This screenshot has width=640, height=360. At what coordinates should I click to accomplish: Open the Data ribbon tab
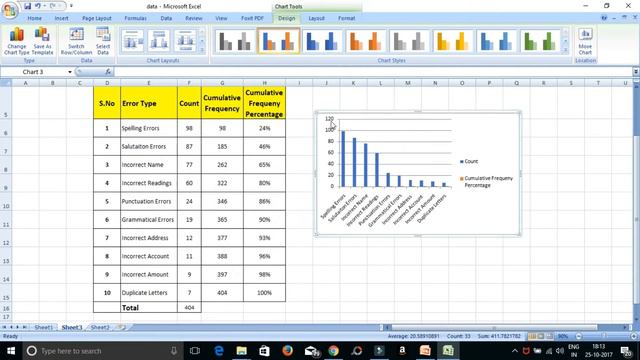166,18
